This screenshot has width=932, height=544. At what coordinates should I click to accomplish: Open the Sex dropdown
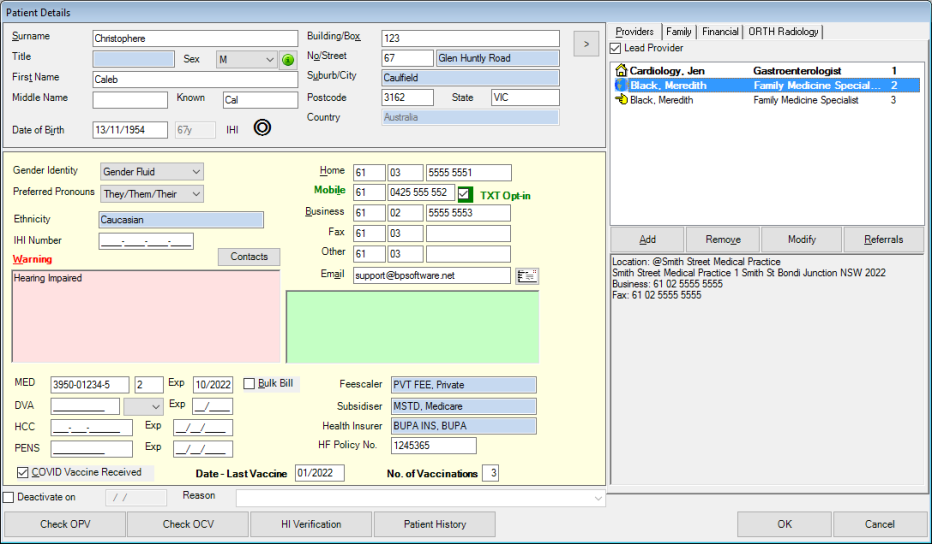pos(246,59)
